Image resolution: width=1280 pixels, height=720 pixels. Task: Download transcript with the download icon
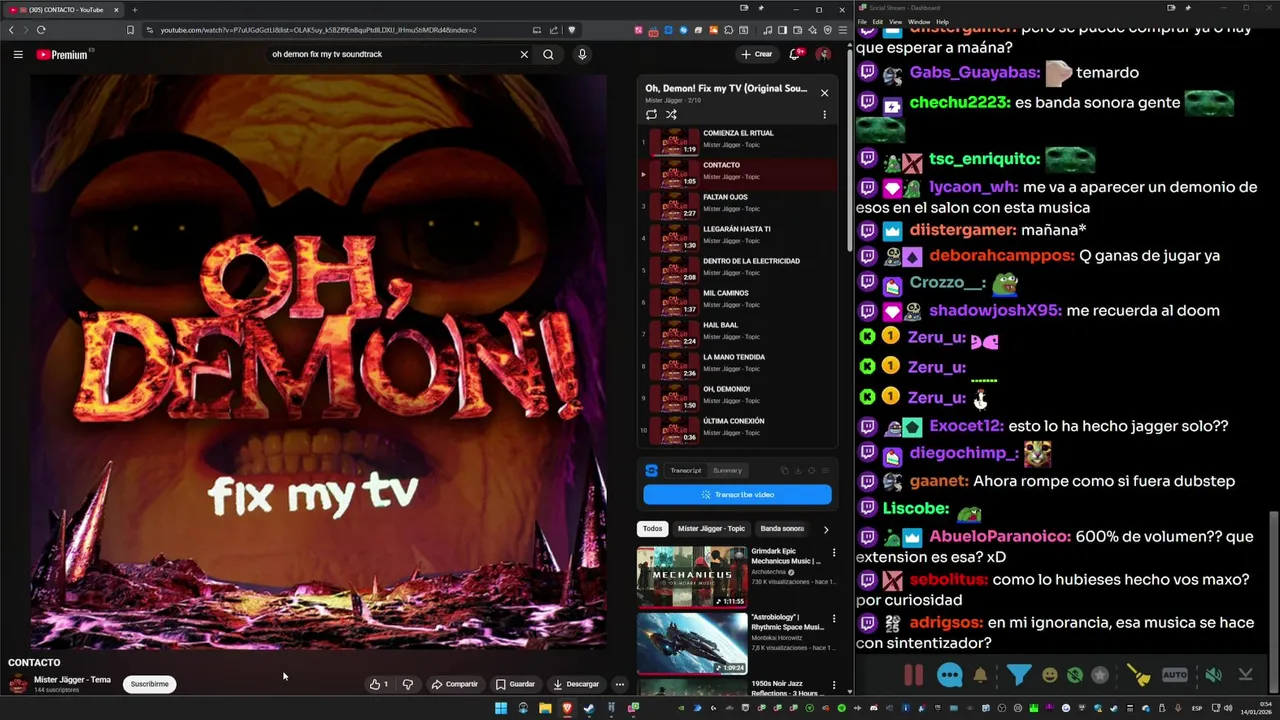pyautogui.click(x=798, y=470)
